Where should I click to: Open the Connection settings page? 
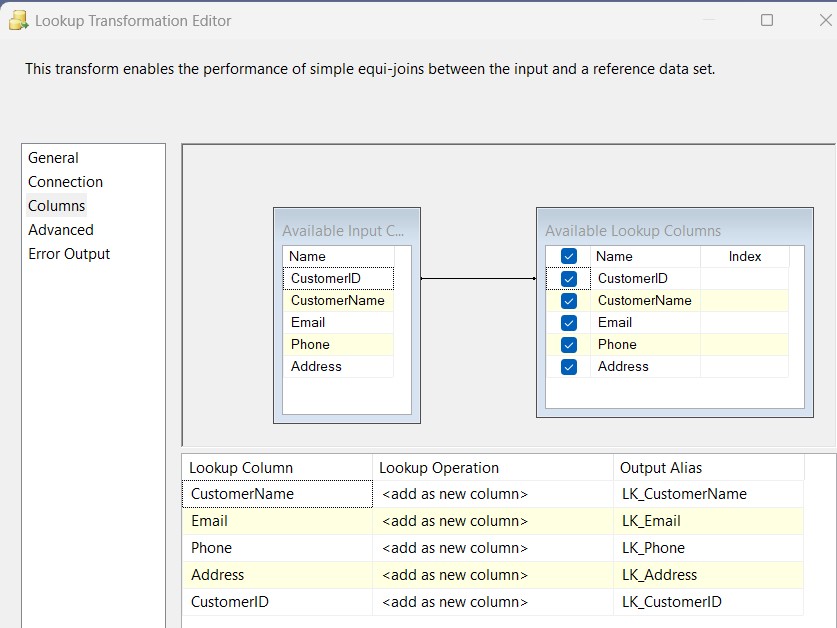coord(65,181)
